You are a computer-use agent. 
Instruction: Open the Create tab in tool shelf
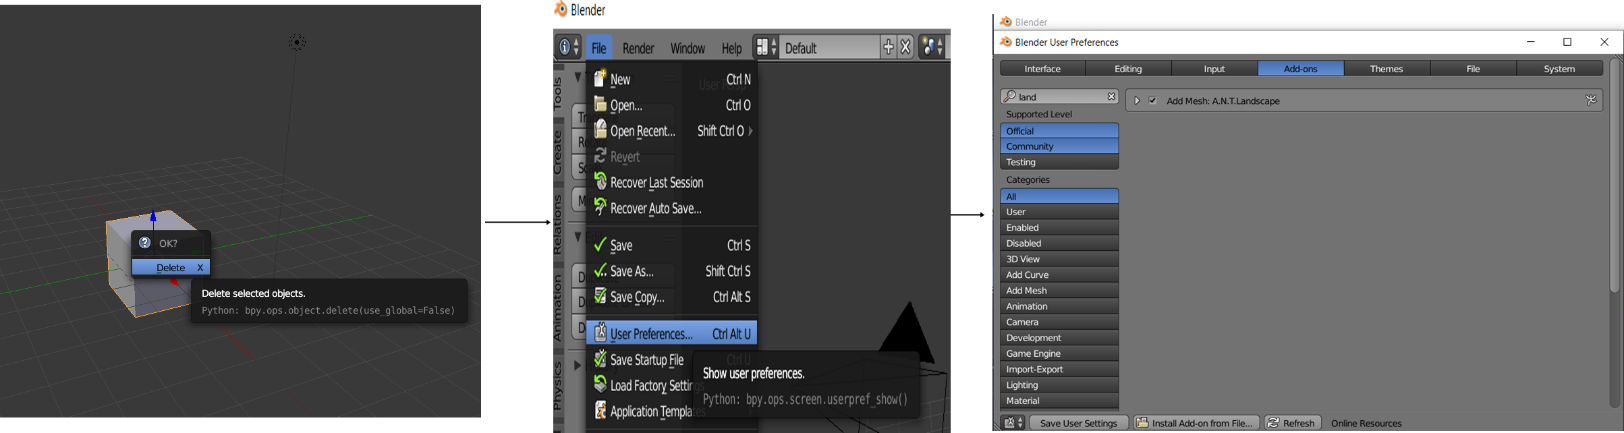559,151
